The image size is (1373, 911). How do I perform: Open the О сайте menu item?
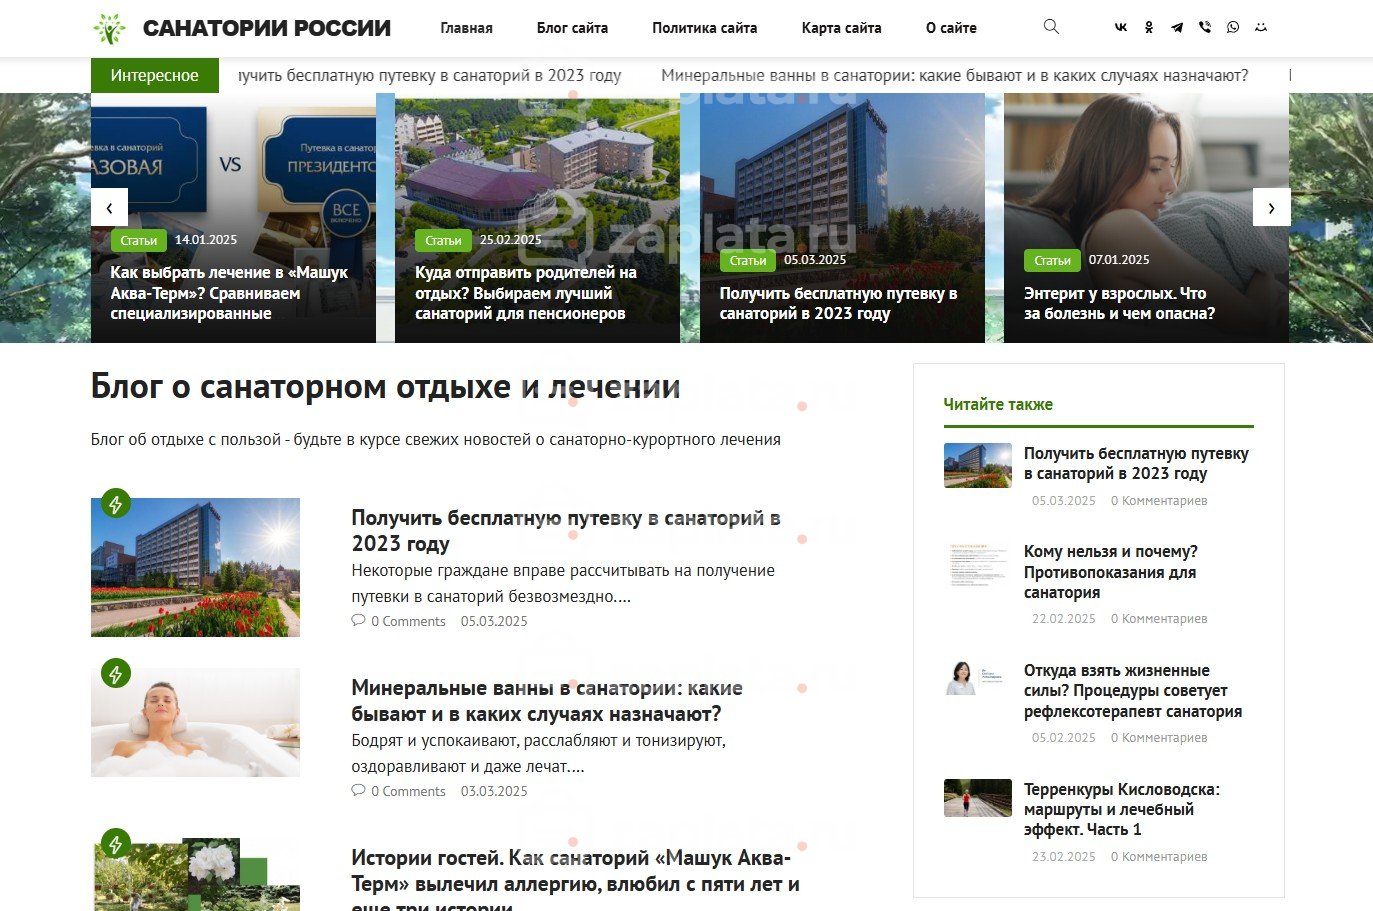tap(951, 28)
